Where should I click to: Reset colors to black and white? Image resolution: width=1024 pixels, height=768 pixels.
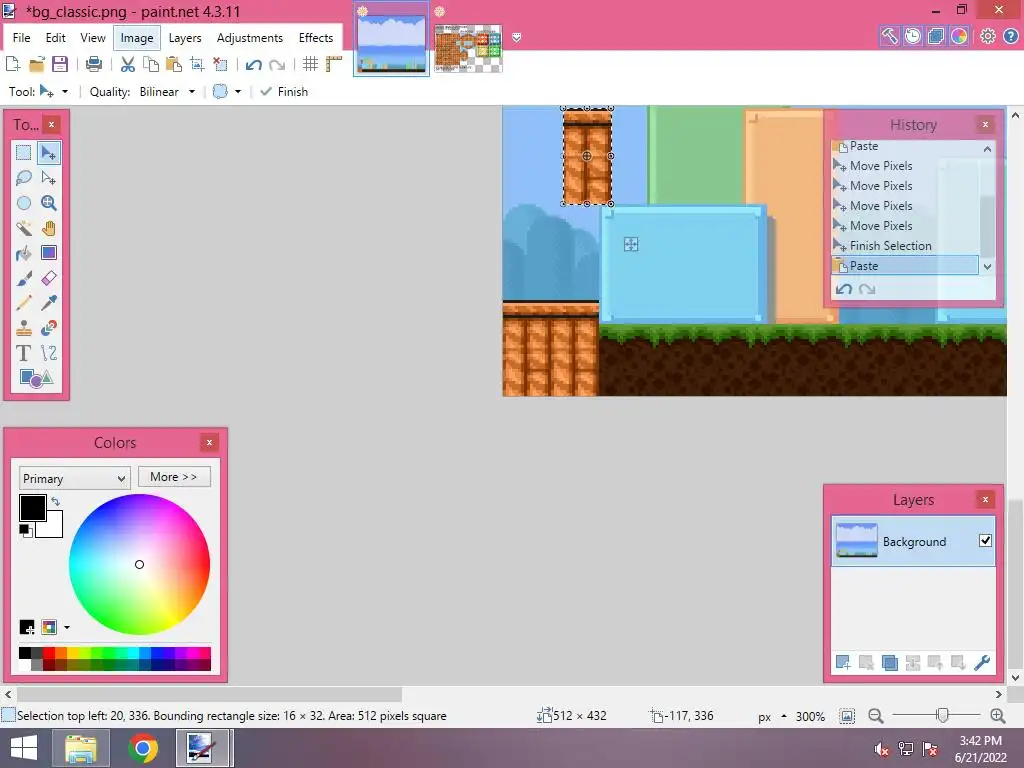click(25, 530)
